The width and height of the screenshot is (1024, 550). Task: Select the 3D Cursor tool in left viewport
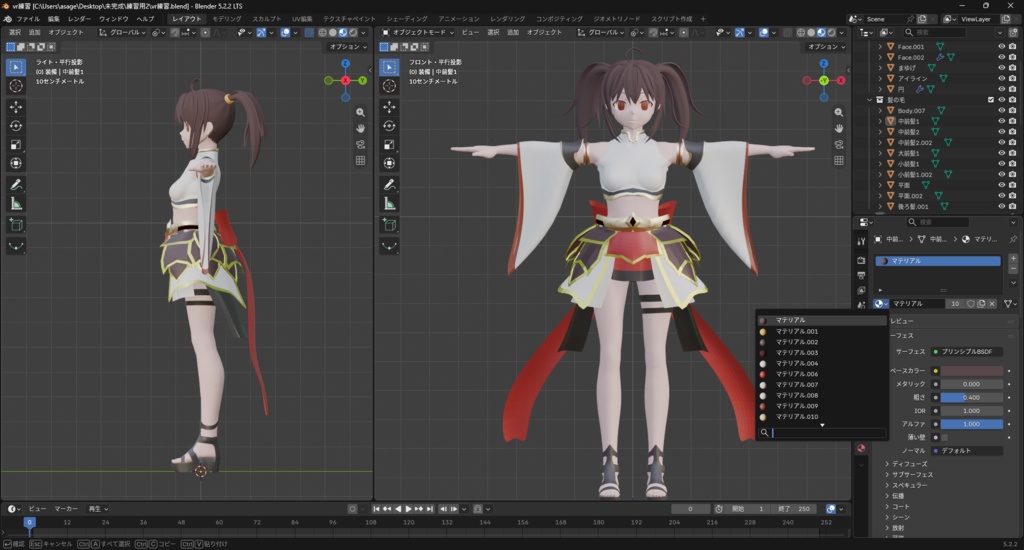click(x=16, y=86)
